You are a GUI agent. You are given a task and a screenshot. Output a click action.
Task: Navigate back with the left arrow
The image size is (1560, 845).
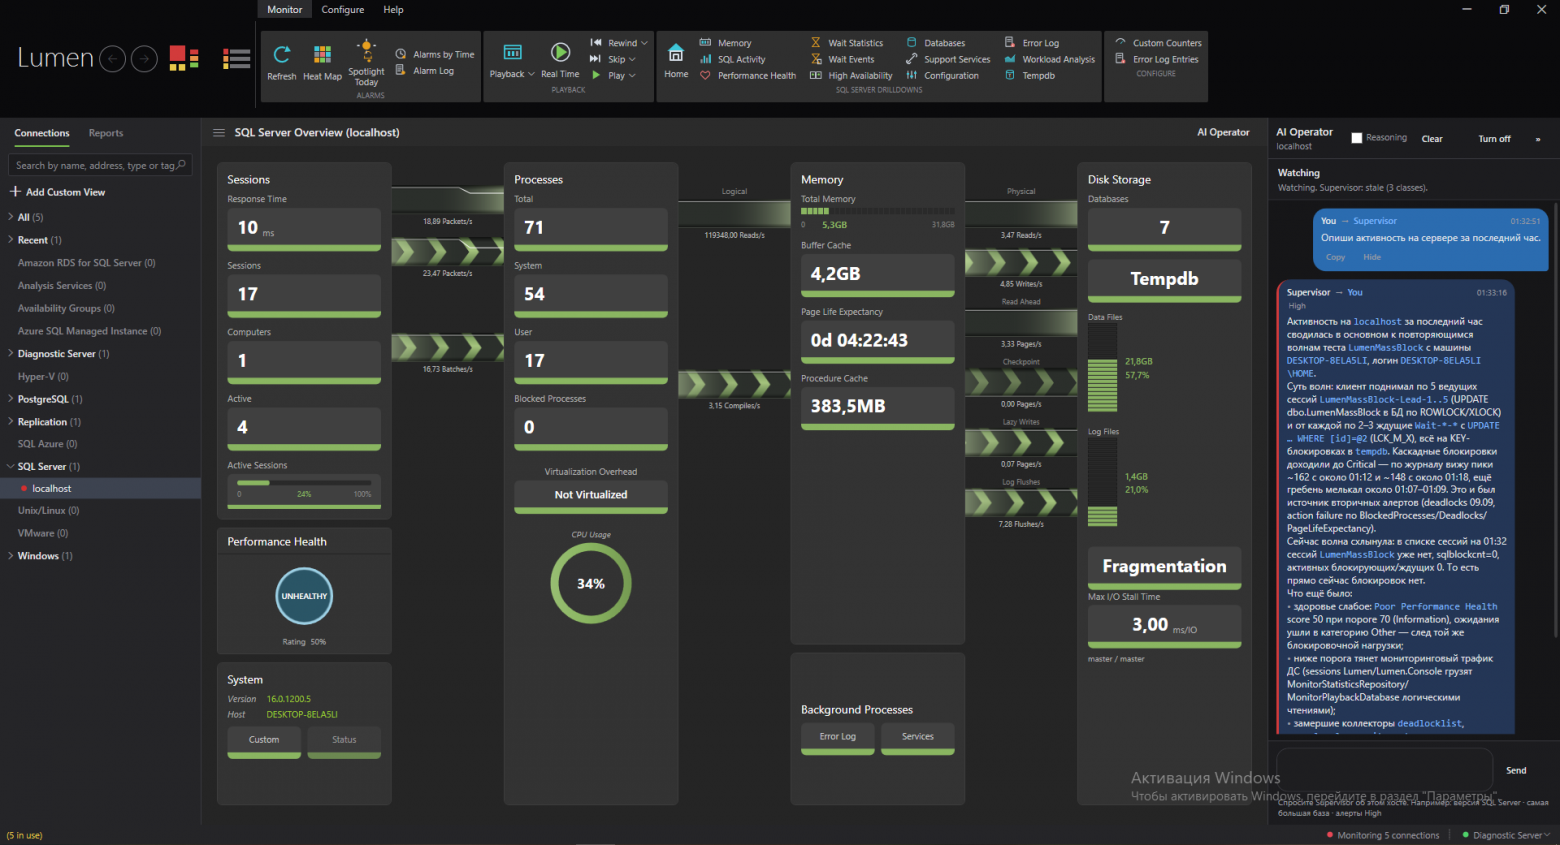click(x=113, y=59)
